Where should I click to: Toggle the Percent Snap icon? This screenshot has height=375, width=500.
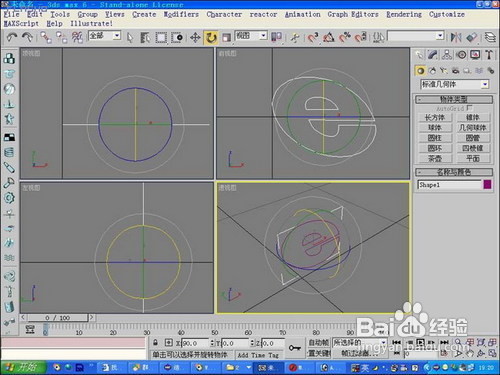pyautogui.click(x=345, y=37)
